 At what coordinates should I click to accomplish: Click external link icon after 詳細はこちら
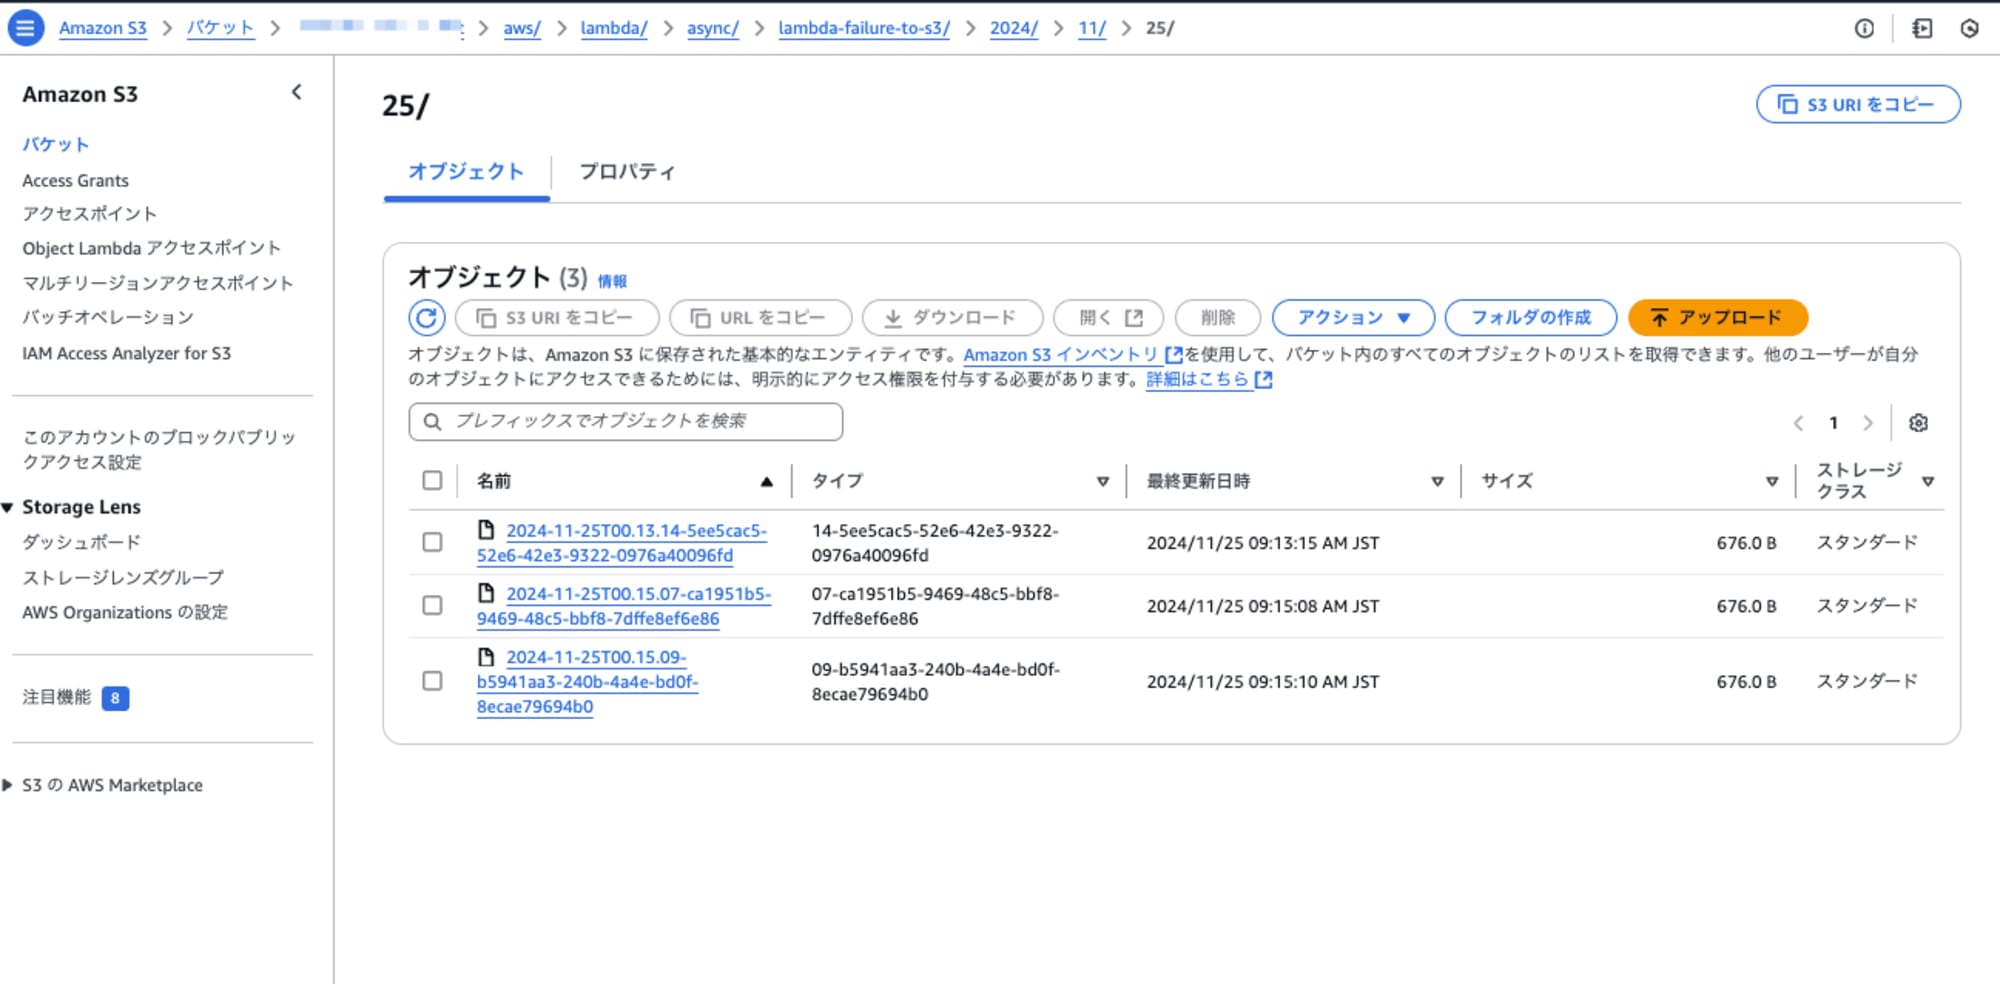coord(1263,380)
